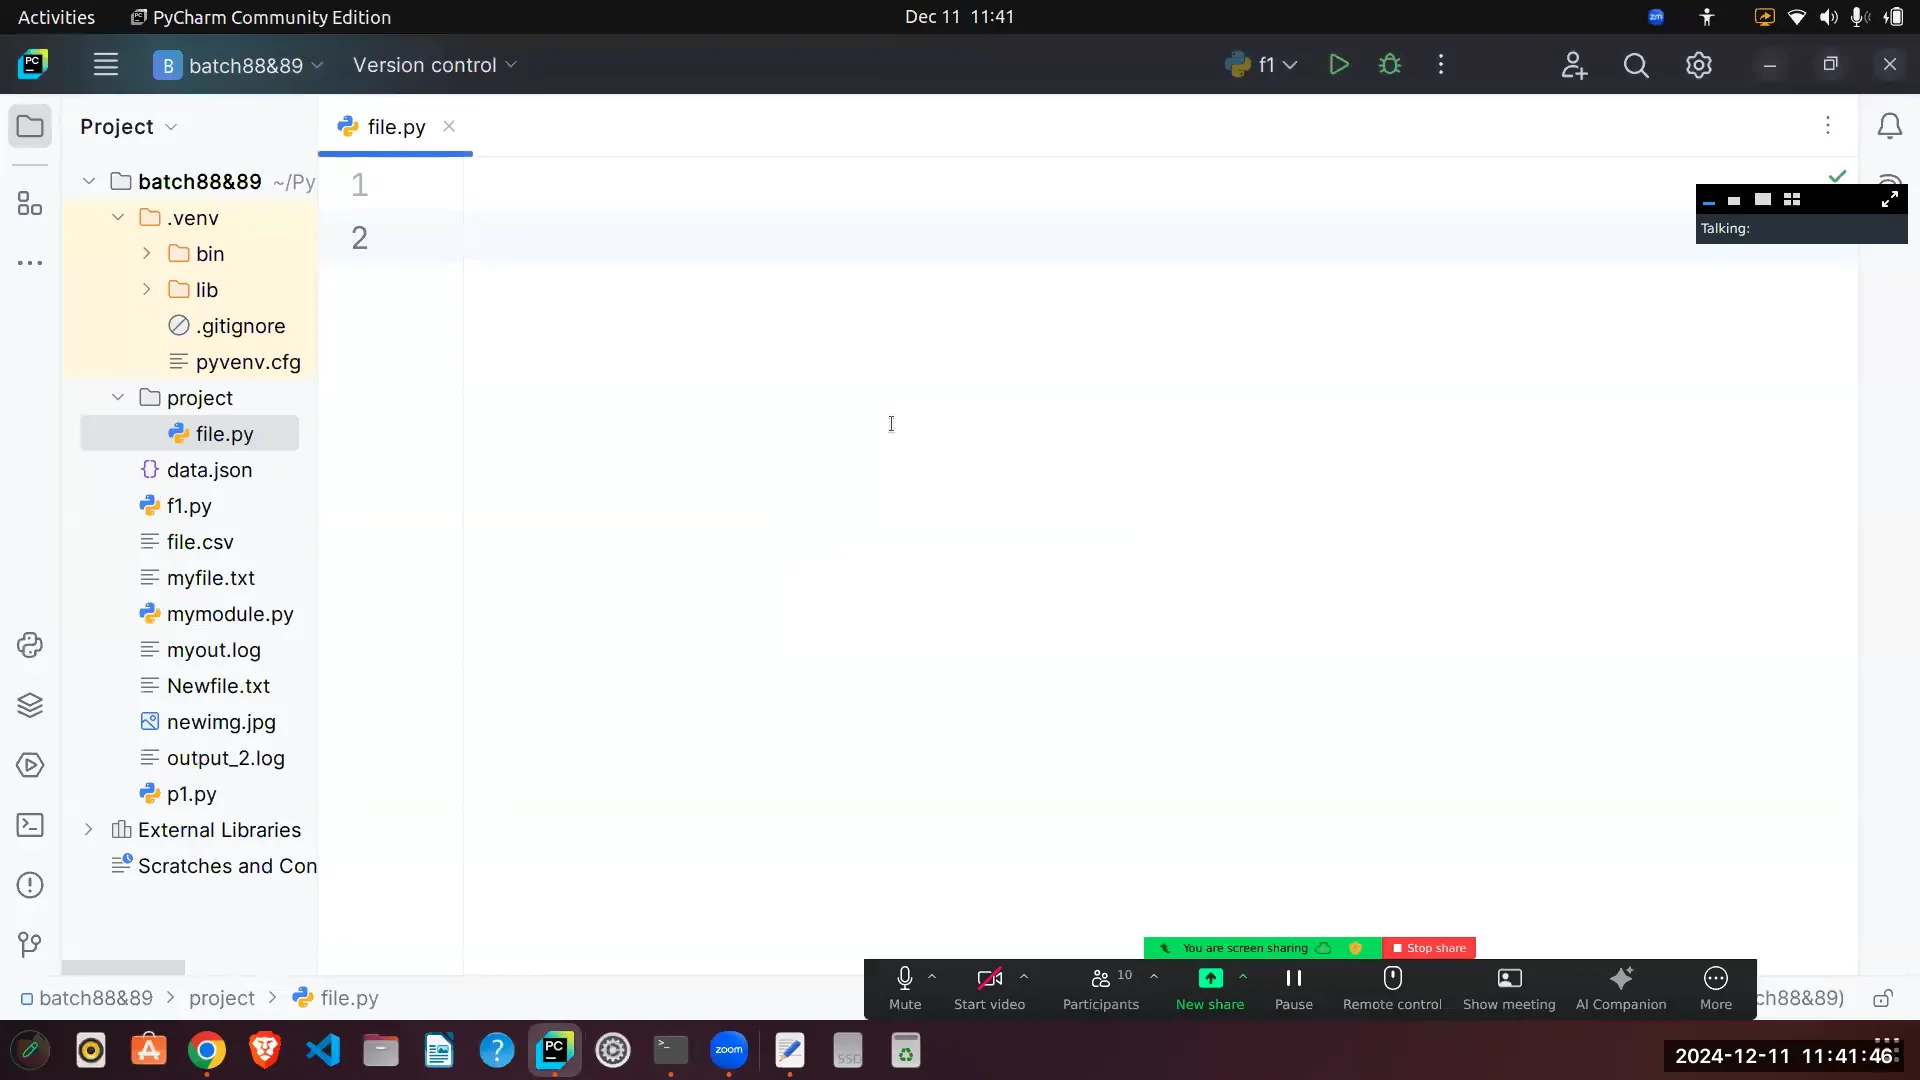Run the f1 configuration with the play icon
Screen dimensions: 1920x1080
(1339, 64)
